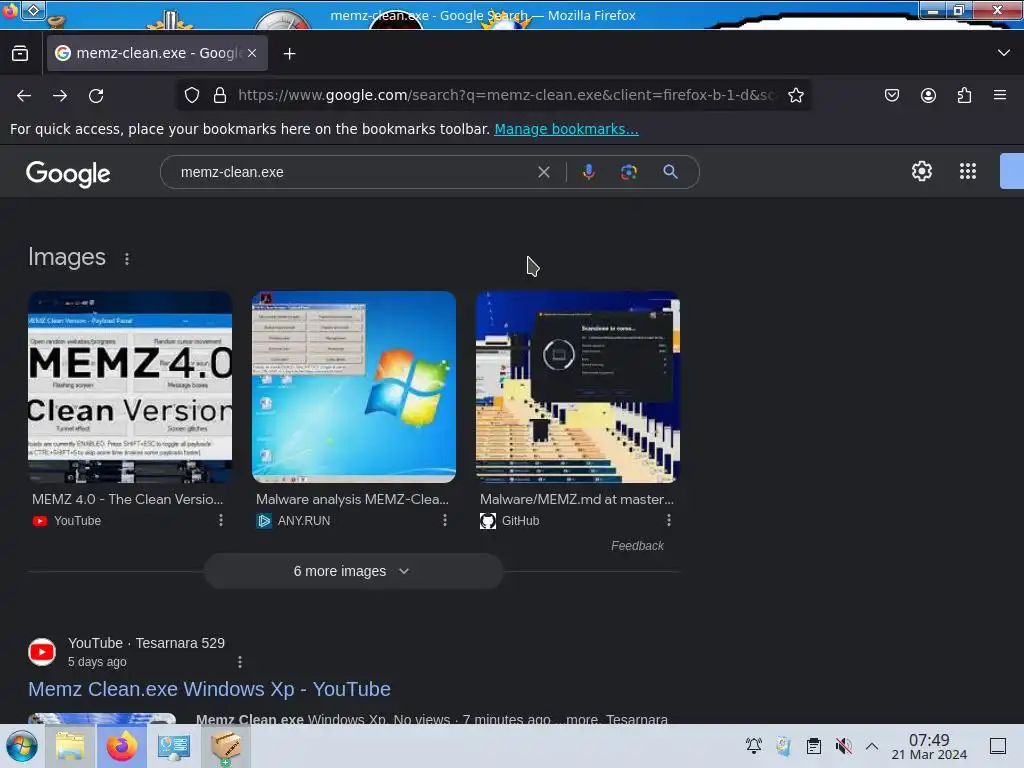Open the system settings taskbar icon
The image size is (1024, 768).
click(174, 746)
